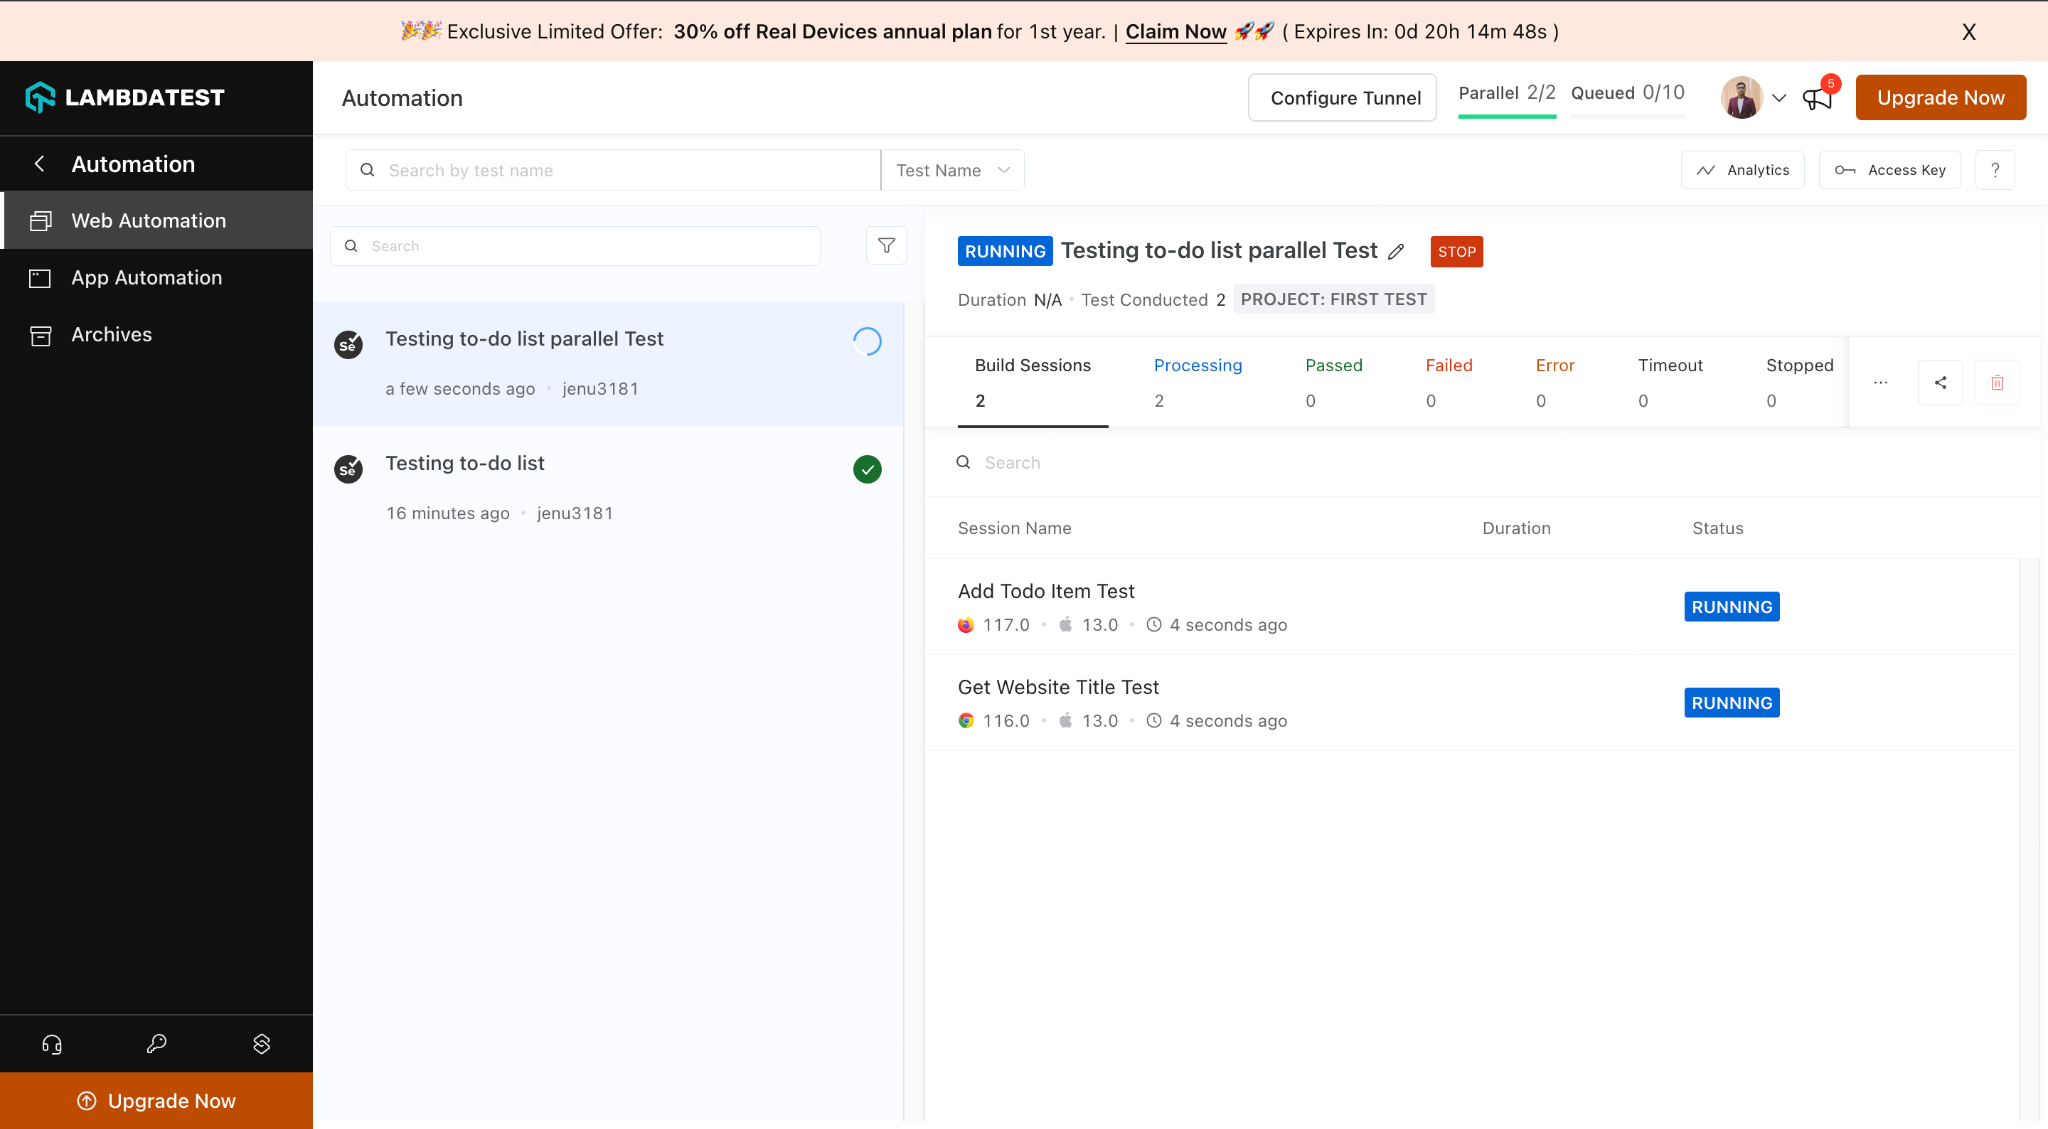The image size is (2048, 1129).
Task: Click the clock icon on Get Website Title Test
Action: 1153,721
